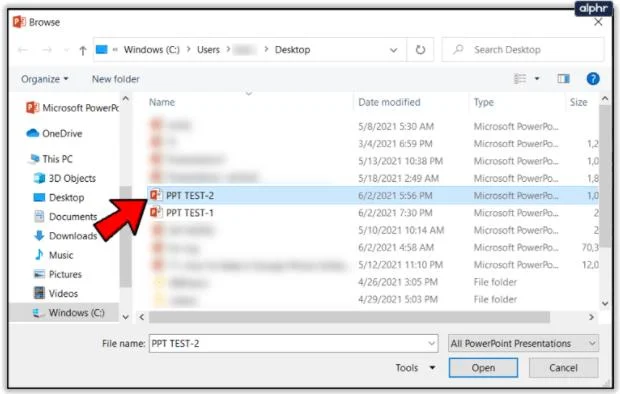This screenshot has height=394, width=620.
Task: Open the recent locations dropdown arrow
Action: (66, 50)
